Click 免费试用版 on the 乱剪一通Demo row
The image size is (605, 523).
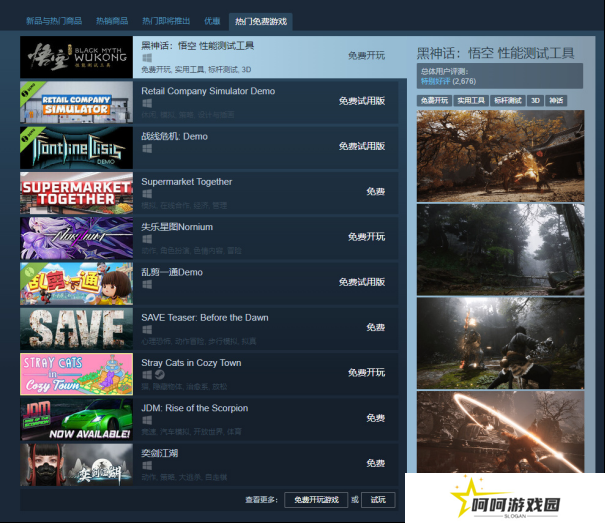click(x=362, y=282)
